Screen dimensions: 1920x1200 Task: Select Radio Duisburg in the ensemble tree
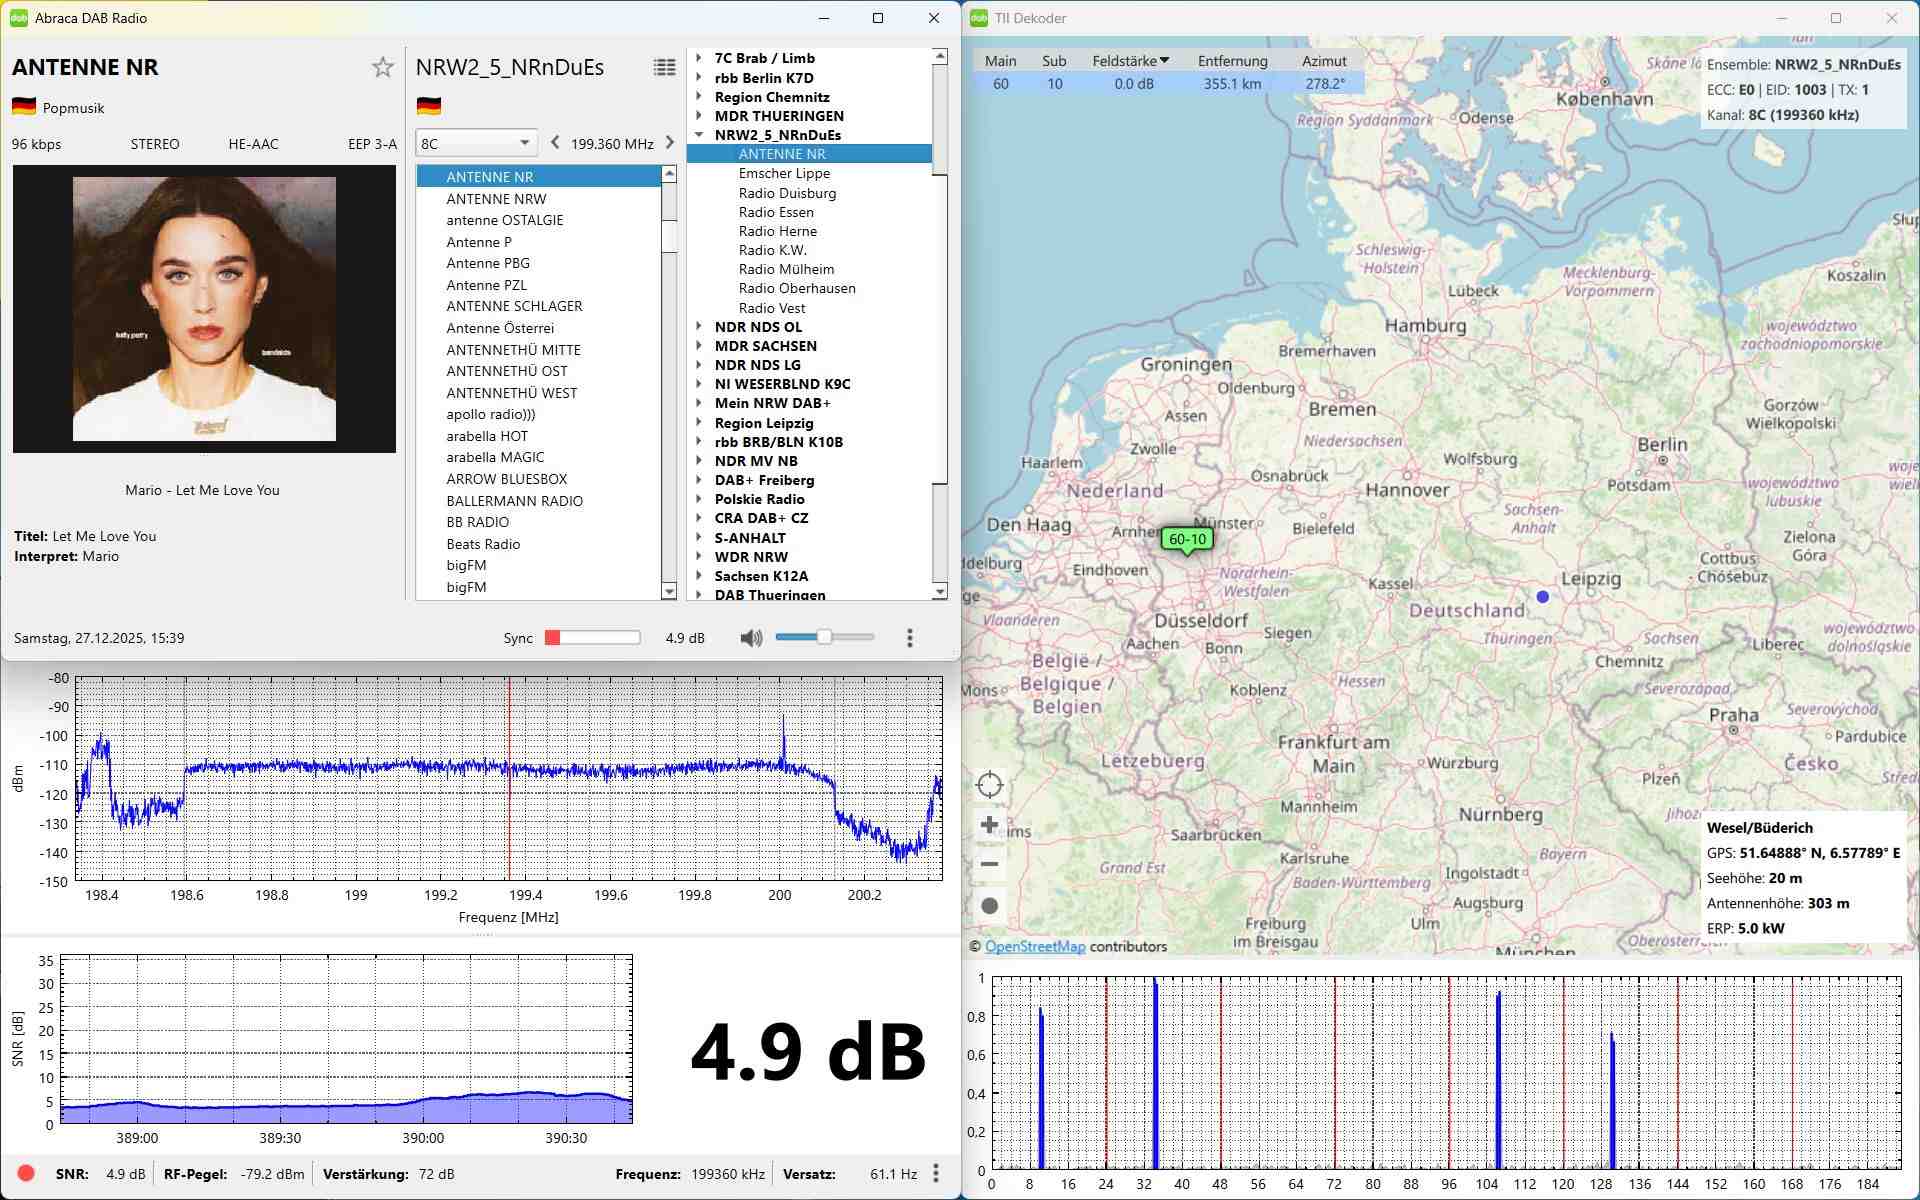tap(787, 193)
